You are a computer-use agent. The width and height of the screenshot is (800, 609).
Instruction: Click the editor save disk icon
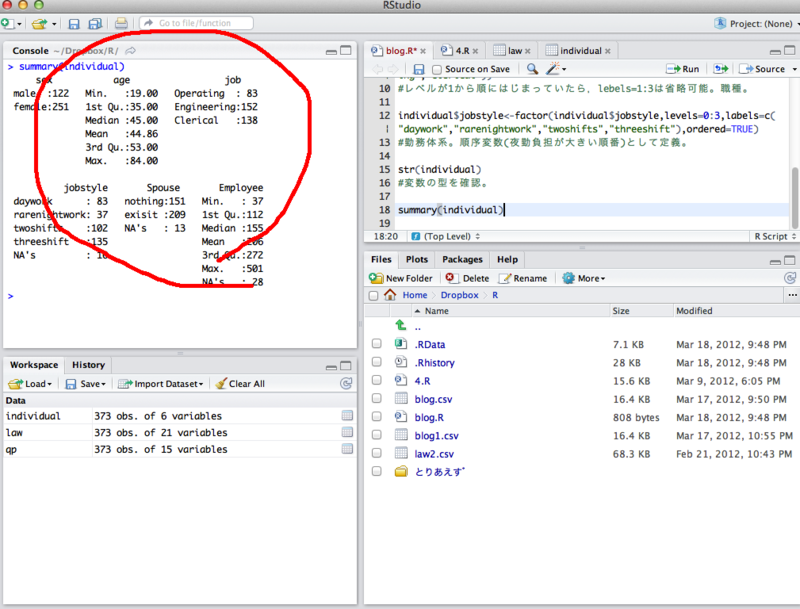pyautogui.click(x=419, y=69)
